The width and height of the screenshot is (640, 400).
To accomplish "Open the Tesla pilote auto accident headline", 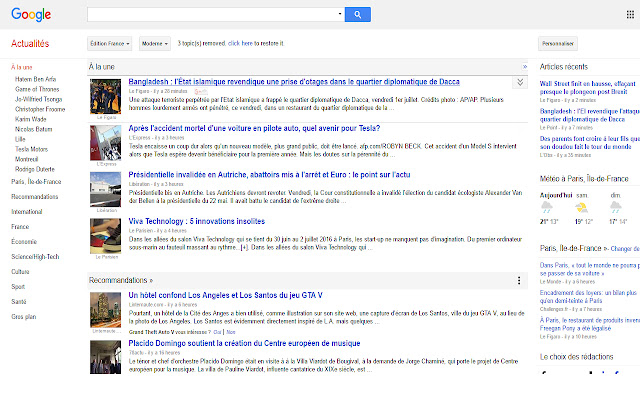I will click(254, 128).
